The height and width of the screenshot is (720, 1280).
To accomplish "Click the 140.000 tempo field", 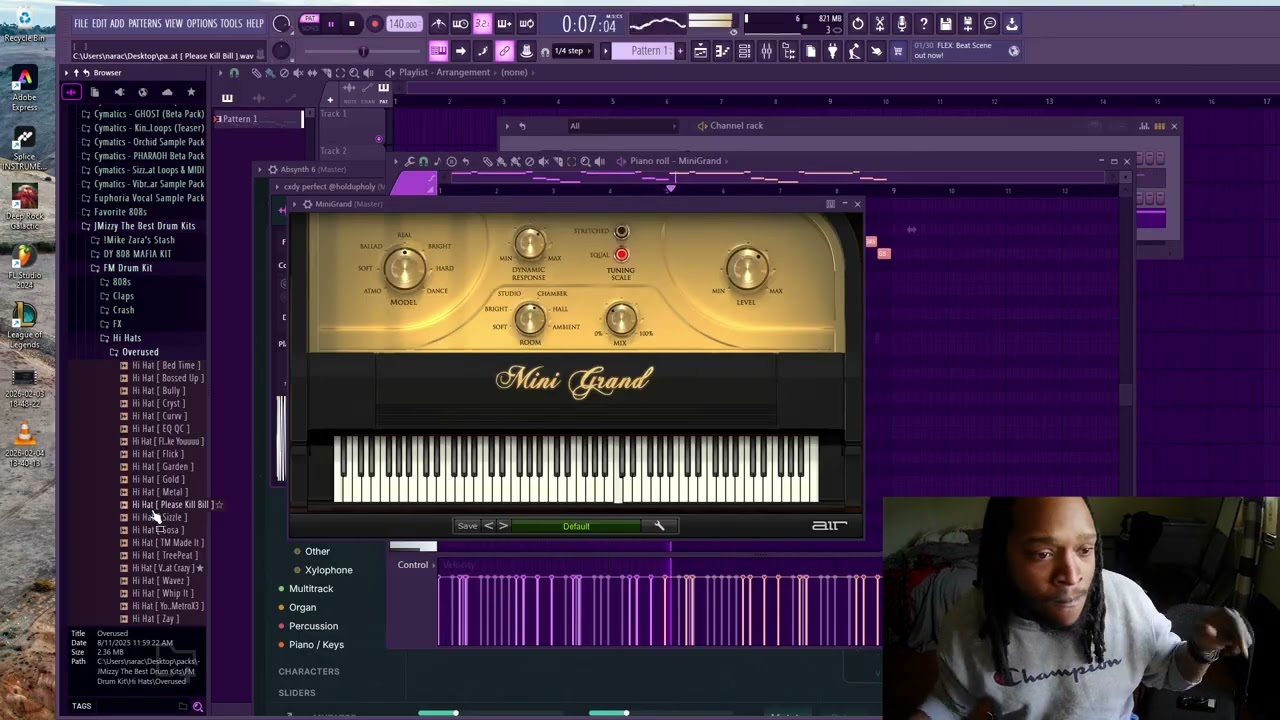I will pos(403,23).
